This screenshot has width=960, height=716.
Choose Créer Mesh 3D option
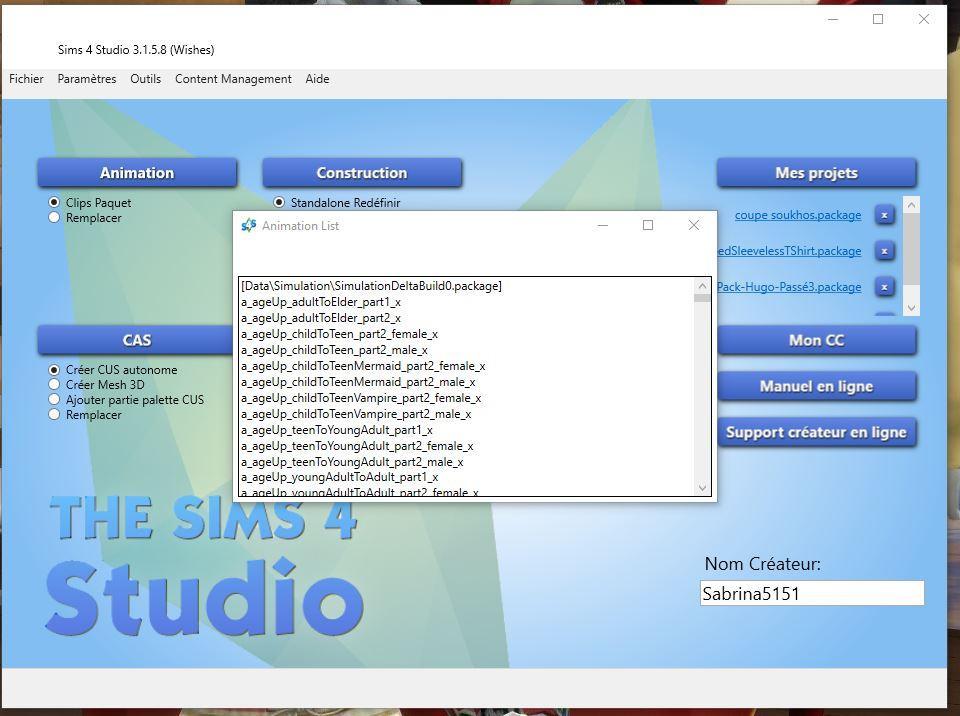point(54,385)
